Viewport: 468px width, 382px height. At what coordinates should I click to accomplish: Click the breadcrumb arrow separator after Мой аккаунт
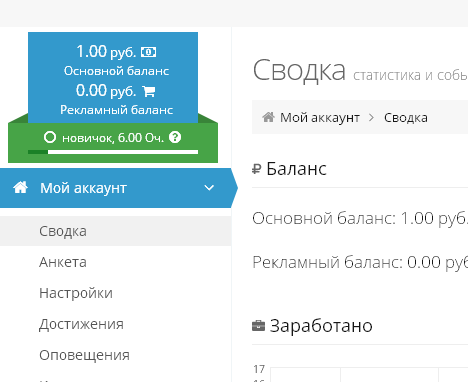(x=371, y=117)
